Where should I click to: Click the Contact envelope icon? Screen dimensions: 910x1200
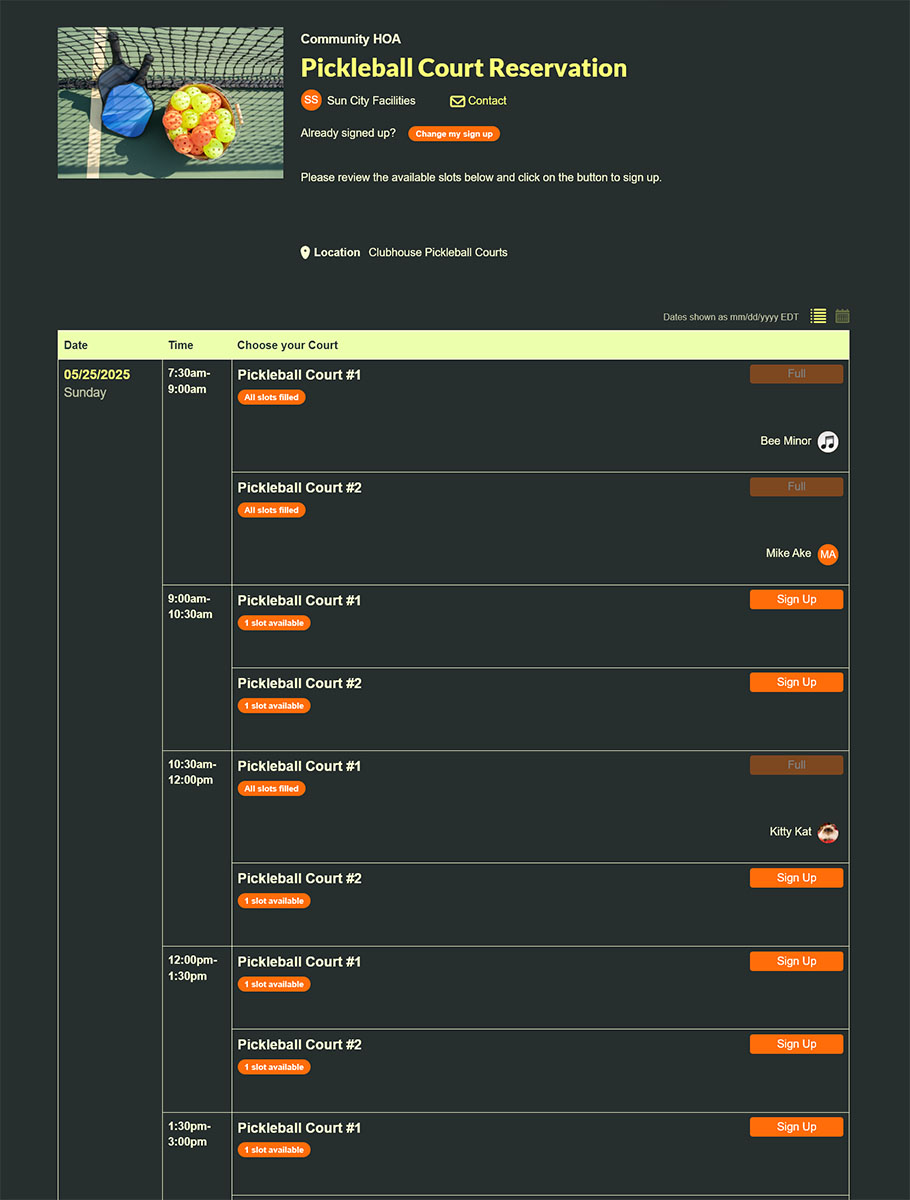457,101
